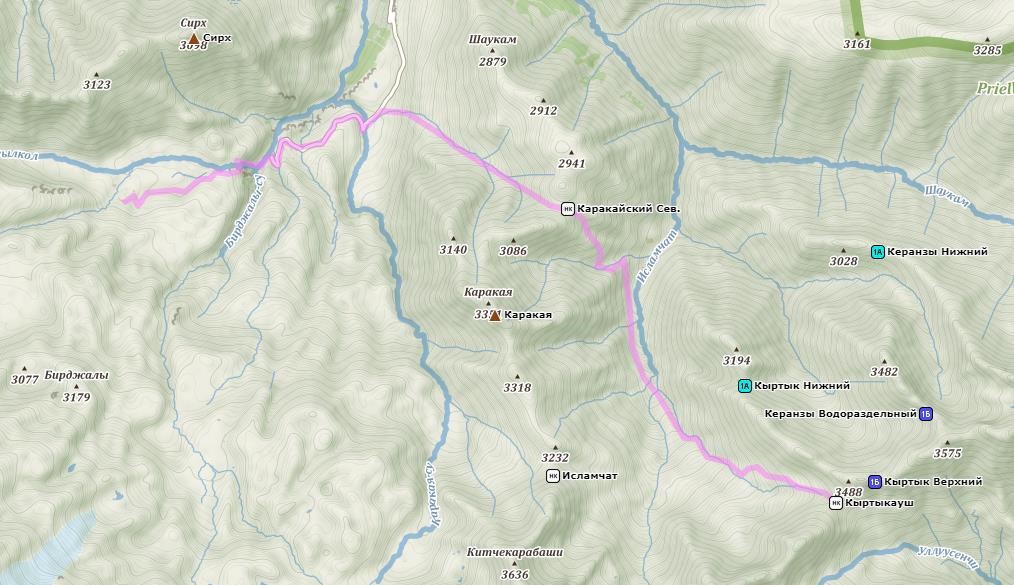
Task: Click the Каракая brown peak marker
Action: (495, 315)
